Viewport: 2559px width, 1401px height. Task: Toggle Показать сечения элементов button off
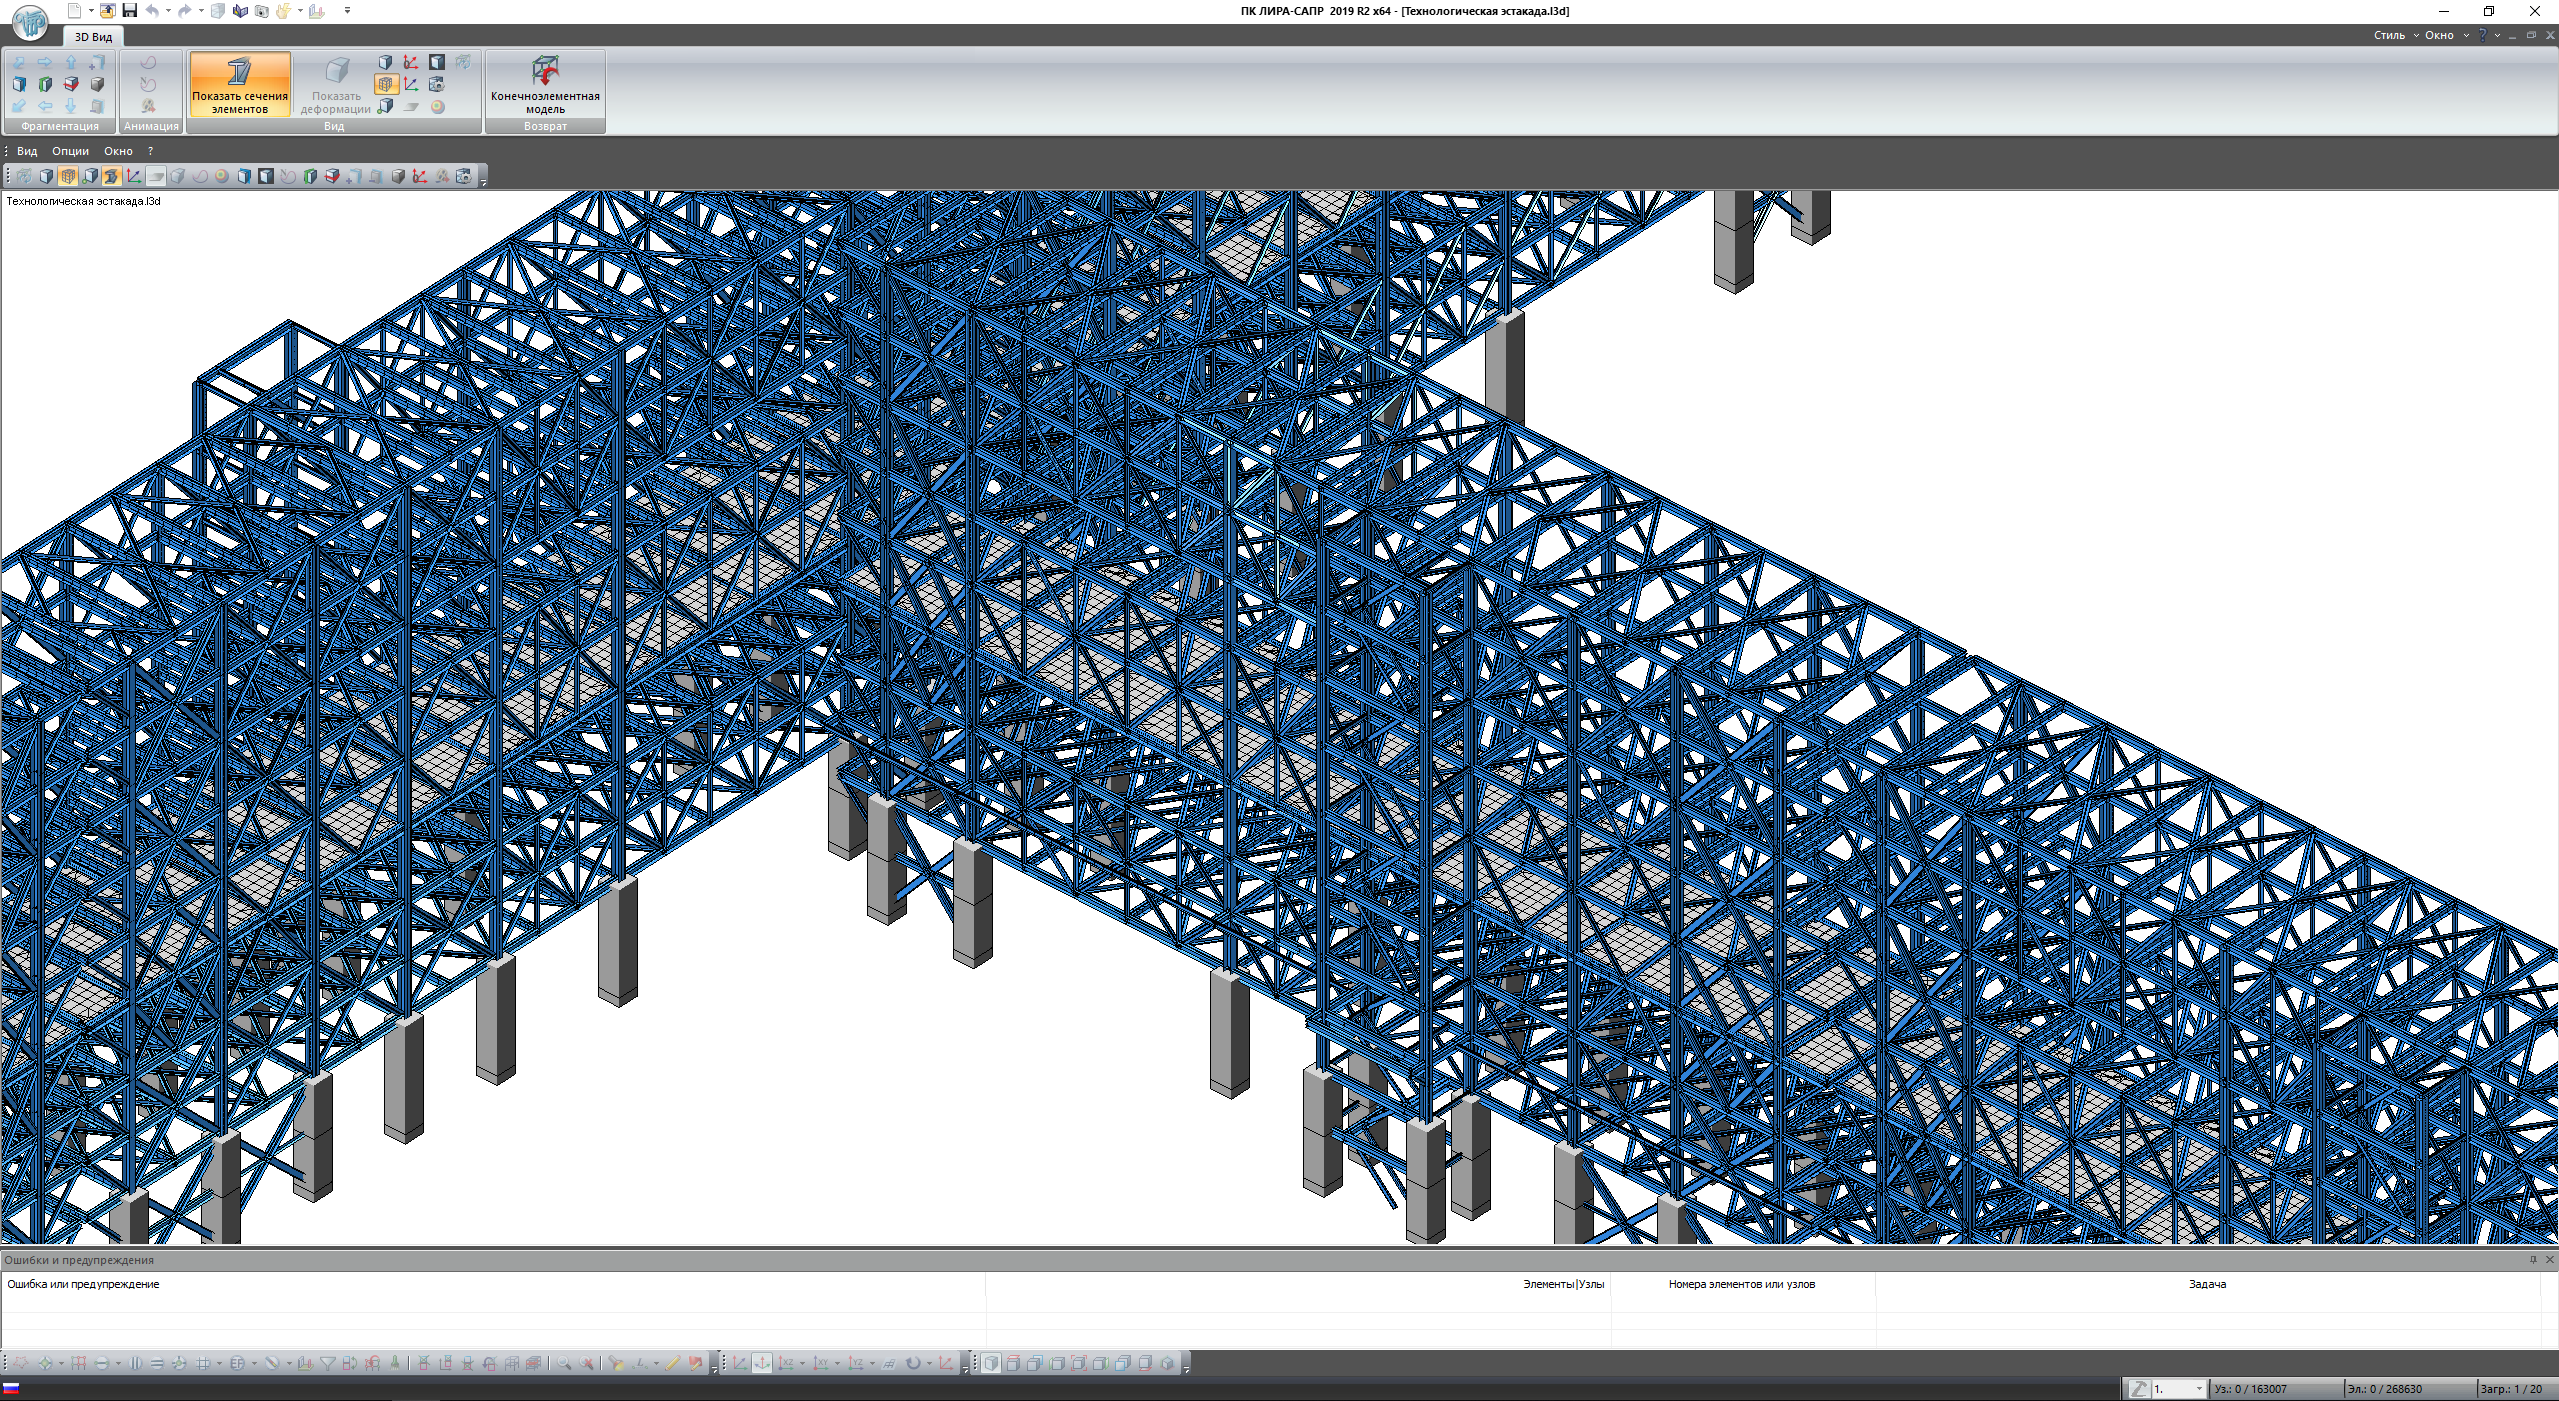[x=240, y=84]
